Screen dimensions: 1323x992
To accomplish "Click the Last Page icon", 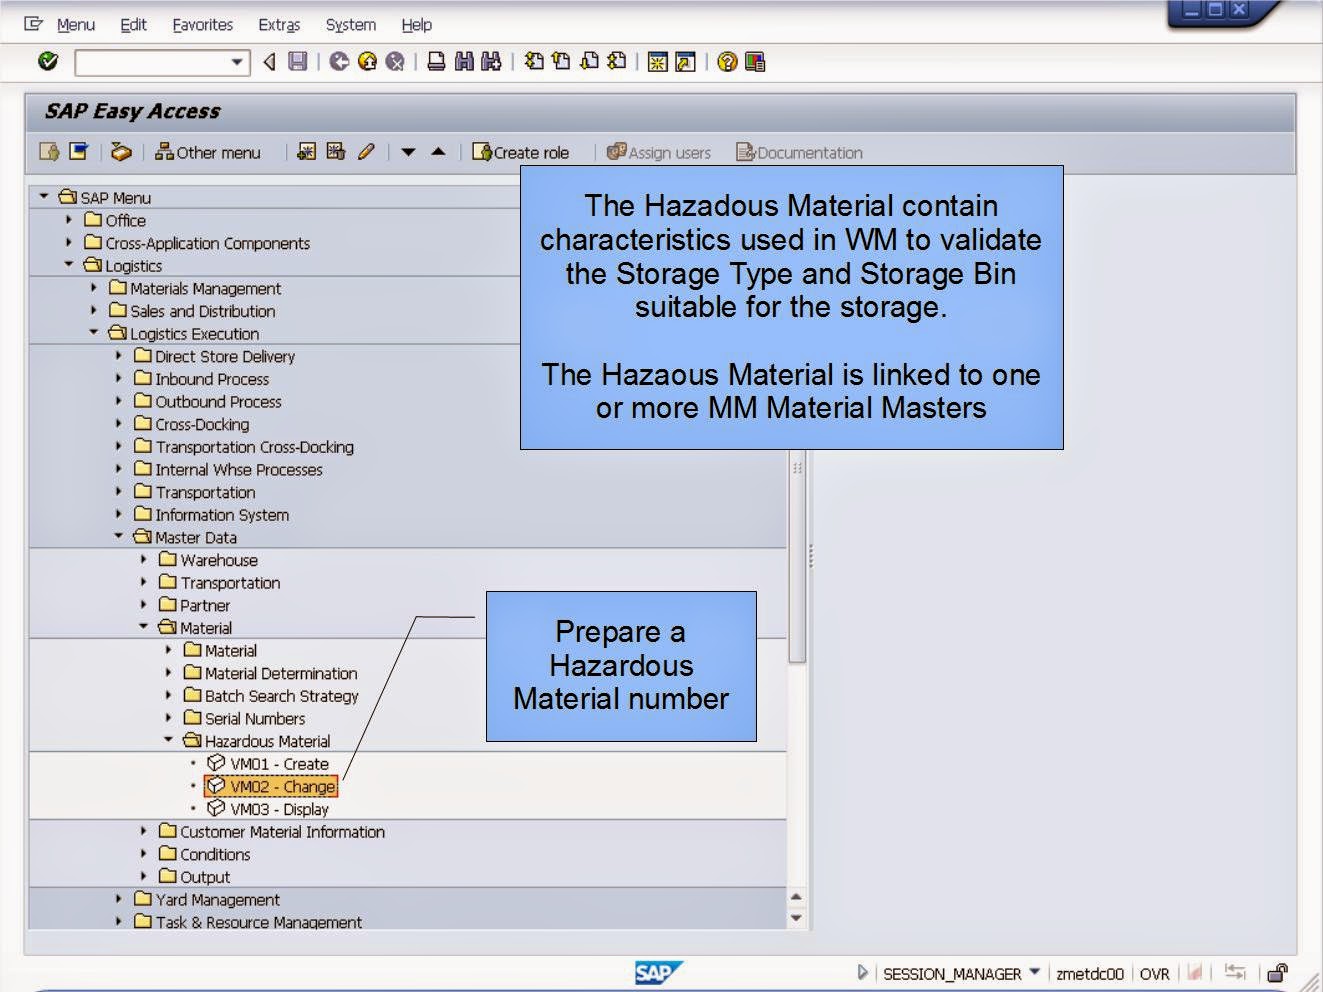I will [617, 62].
